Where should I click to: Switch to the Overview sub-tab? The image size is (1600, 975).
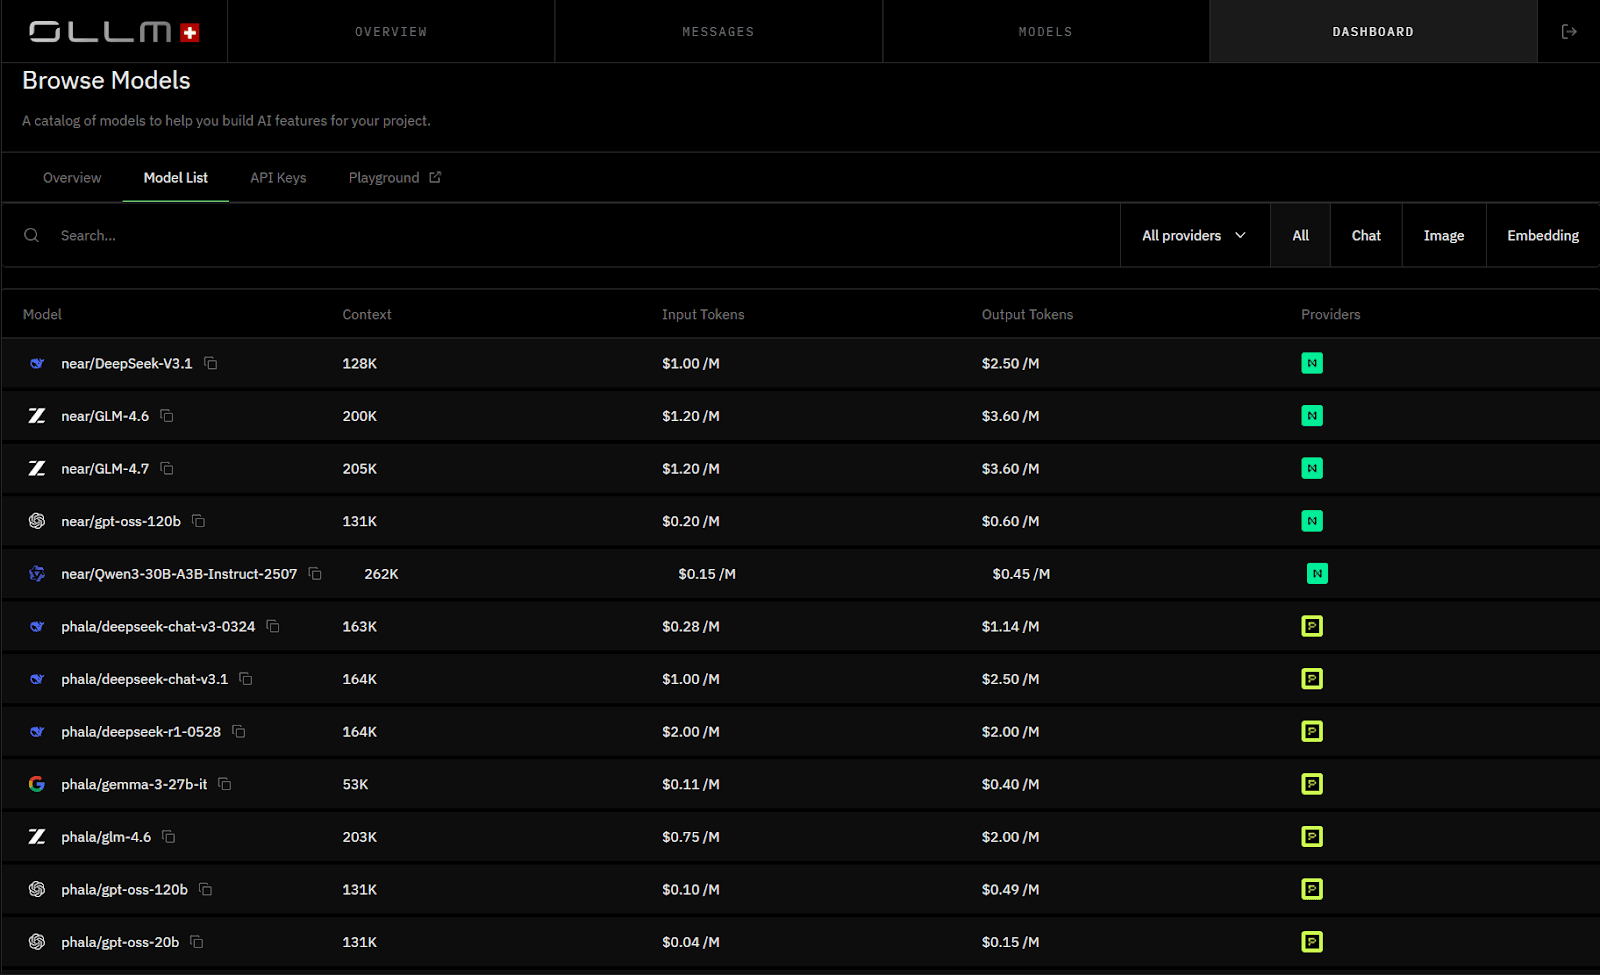point(72,178)
